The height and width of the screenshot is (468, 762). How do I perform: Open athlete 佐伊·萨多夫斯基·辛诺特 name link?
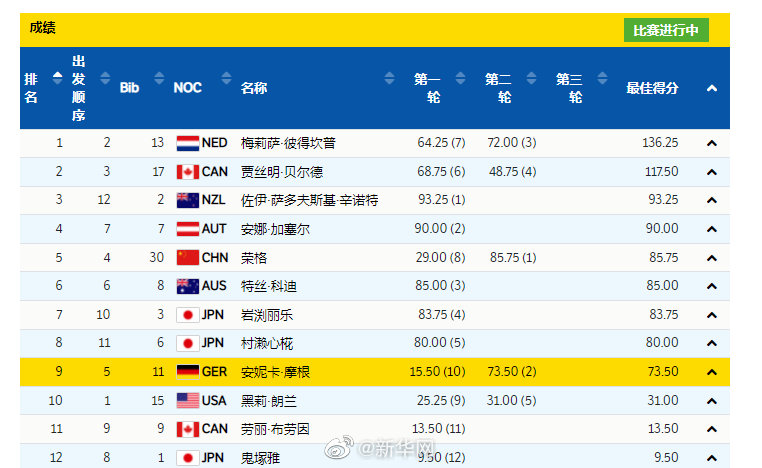coord(310,200)
